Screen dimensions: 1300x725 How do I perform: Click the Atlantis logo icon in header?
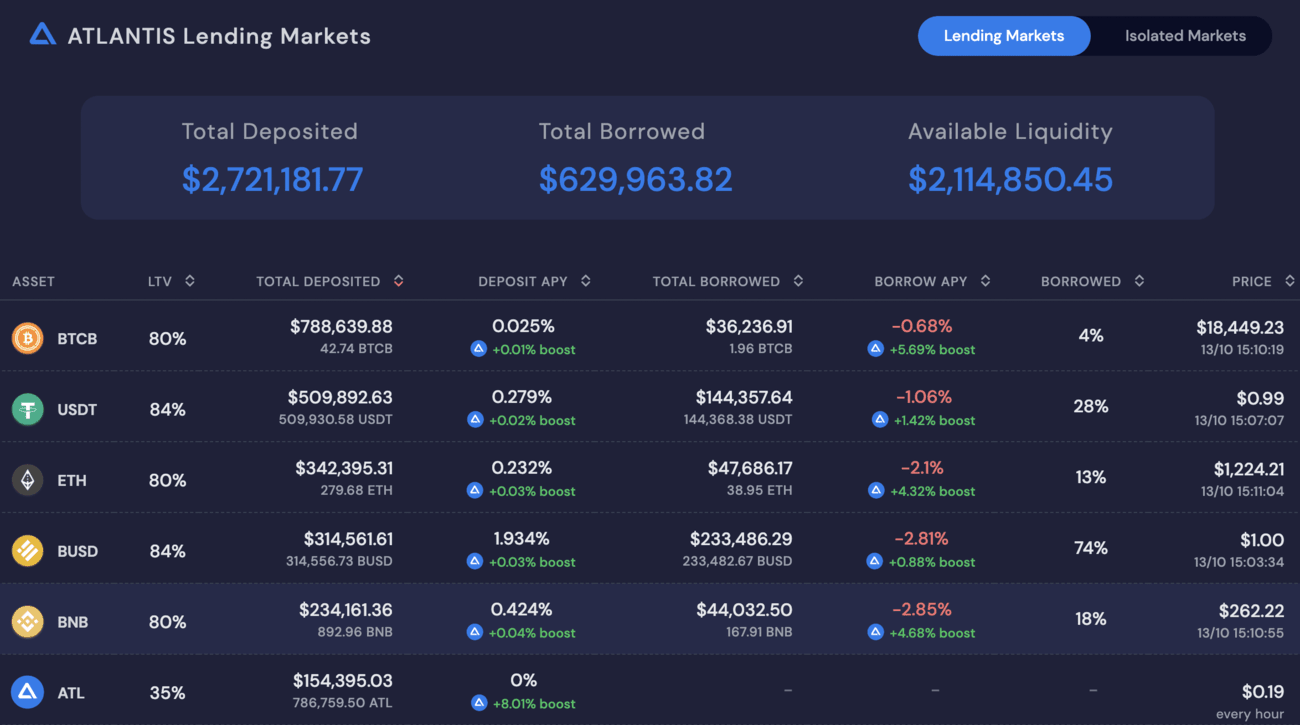pyautogui.click(x=42, y=35)
